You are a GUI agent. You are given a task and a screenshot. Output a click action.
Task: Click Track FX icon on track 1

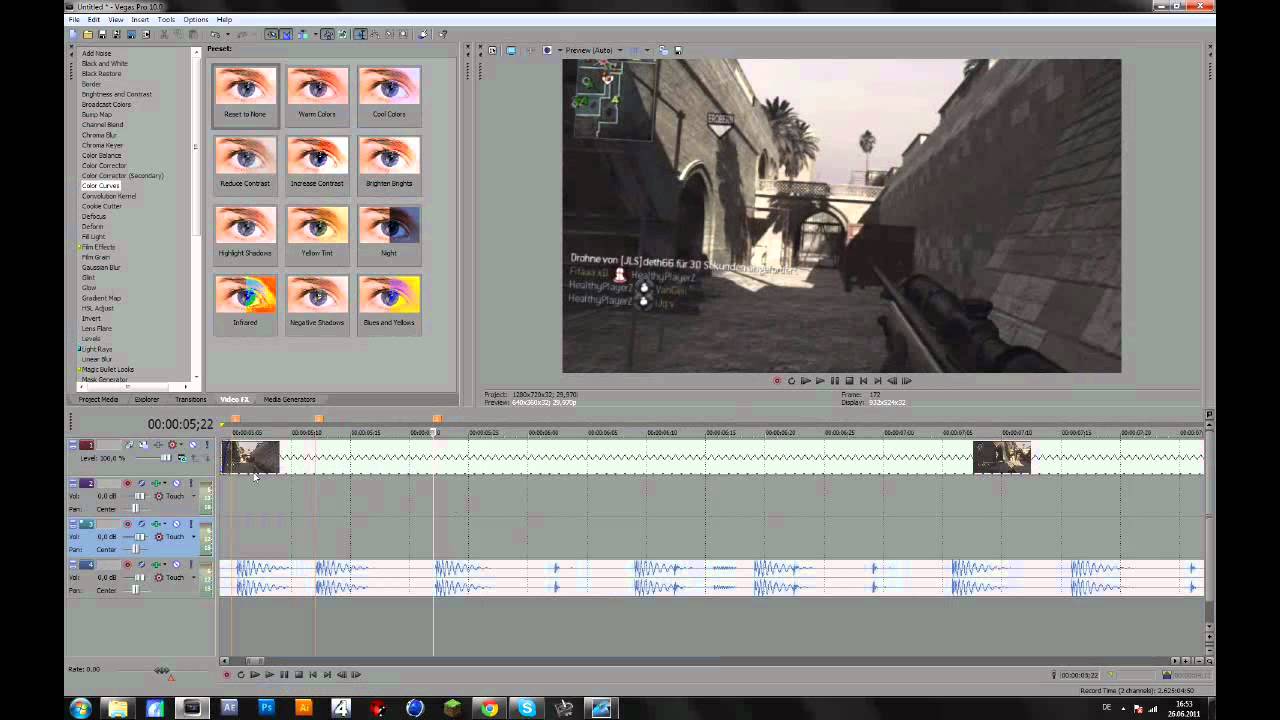(158, 445)
